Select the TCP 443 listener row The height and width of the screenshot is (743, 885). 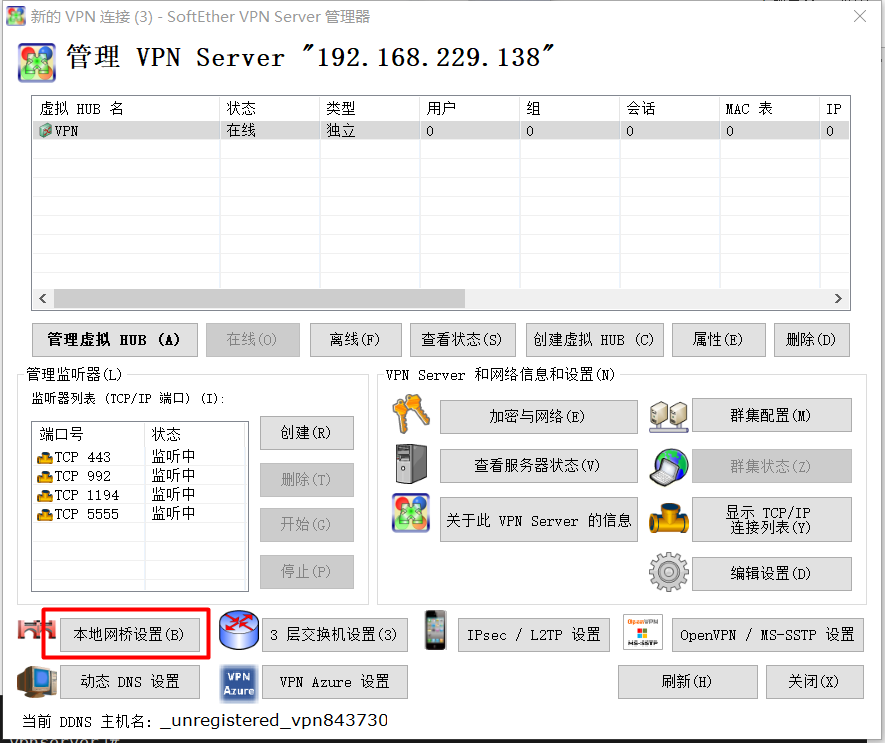(x=139, y=457)
